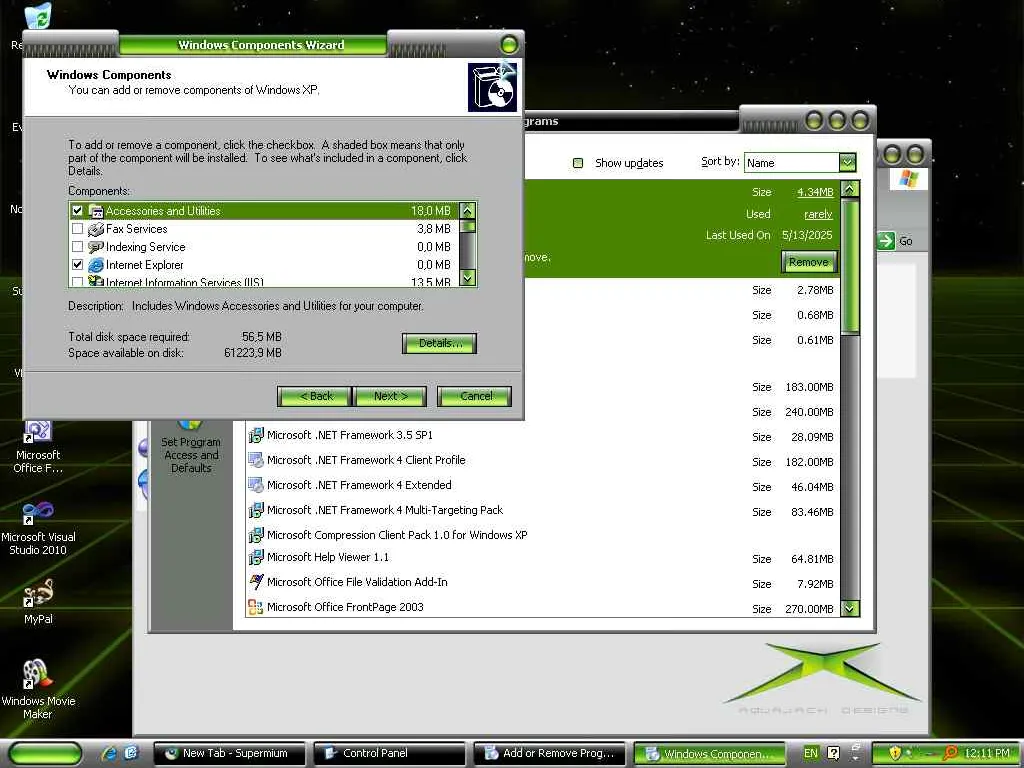
Task: Remove the selected program with Remove button
Action: [x=808, y=263]
